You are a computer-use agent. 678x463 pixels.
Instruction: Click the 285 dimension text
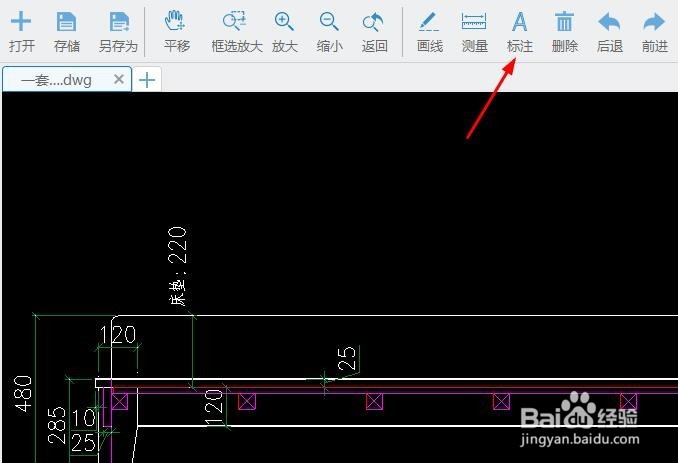[x=57, y=425]
